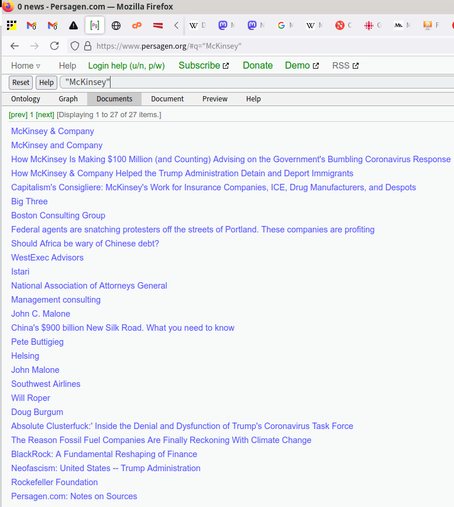Screen dimensions: 454x507
Task: Switch to the first Mastodon tab
Action: click(x=227, y=25)
